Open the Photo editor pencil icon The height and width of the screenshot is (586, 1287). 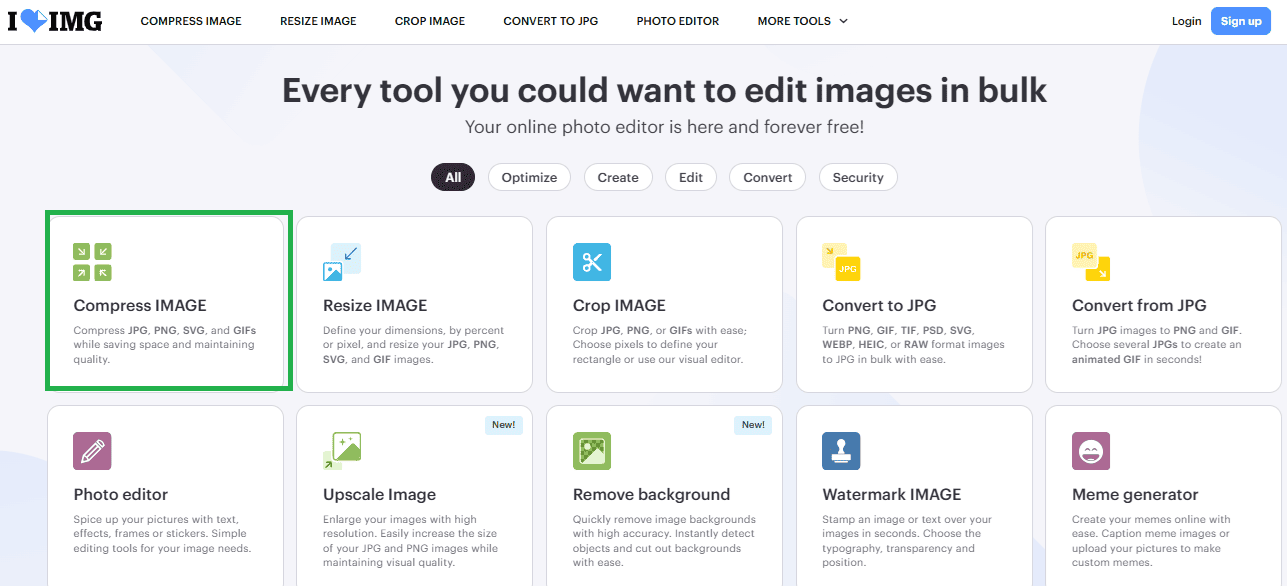[x=92, y=451]
